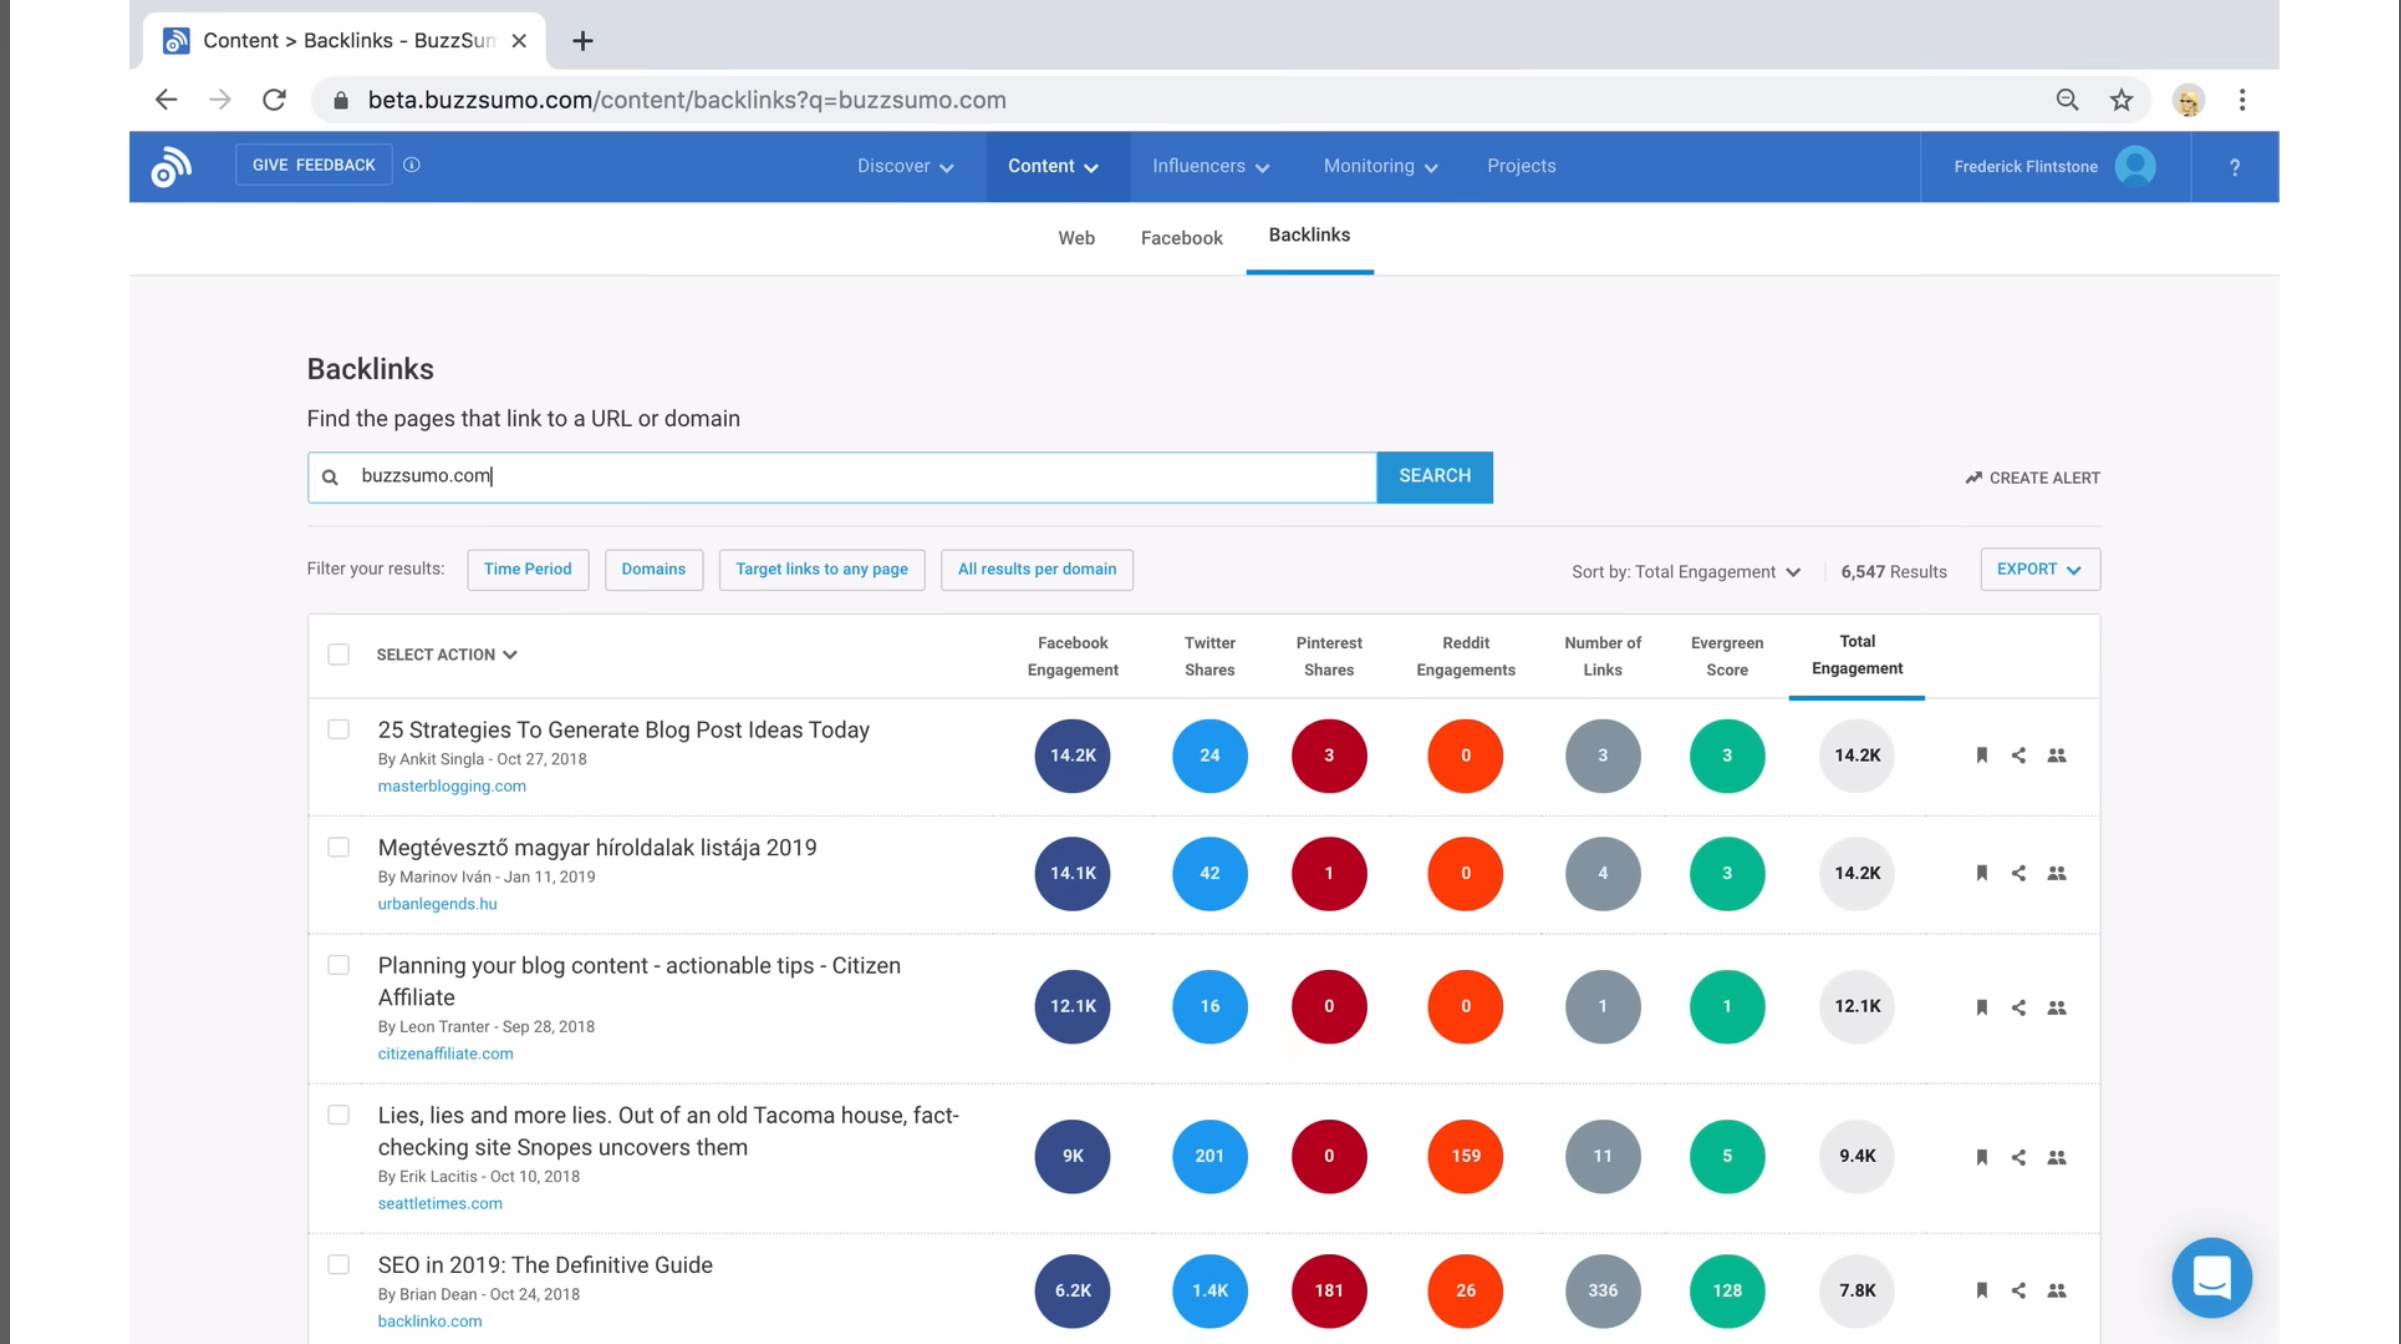Open the All results per domain filter
Screen dimensions: 2401x1344
(1036, 569)
